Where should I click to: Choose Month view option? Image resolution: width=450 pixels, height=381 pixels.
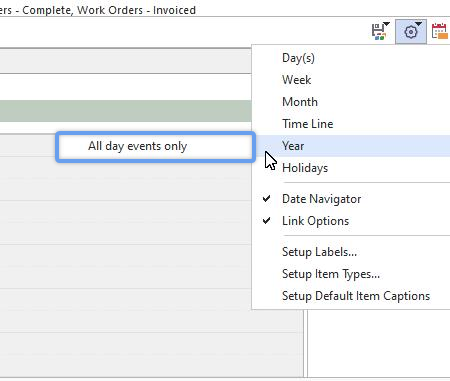point(351,102)
